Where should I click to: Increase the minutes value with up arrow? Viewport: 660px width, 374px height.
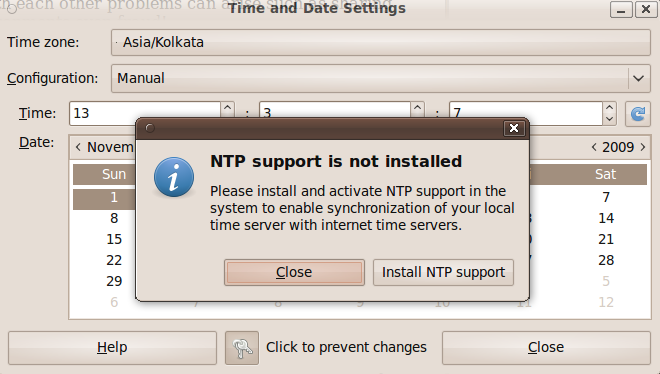(417, 107)
